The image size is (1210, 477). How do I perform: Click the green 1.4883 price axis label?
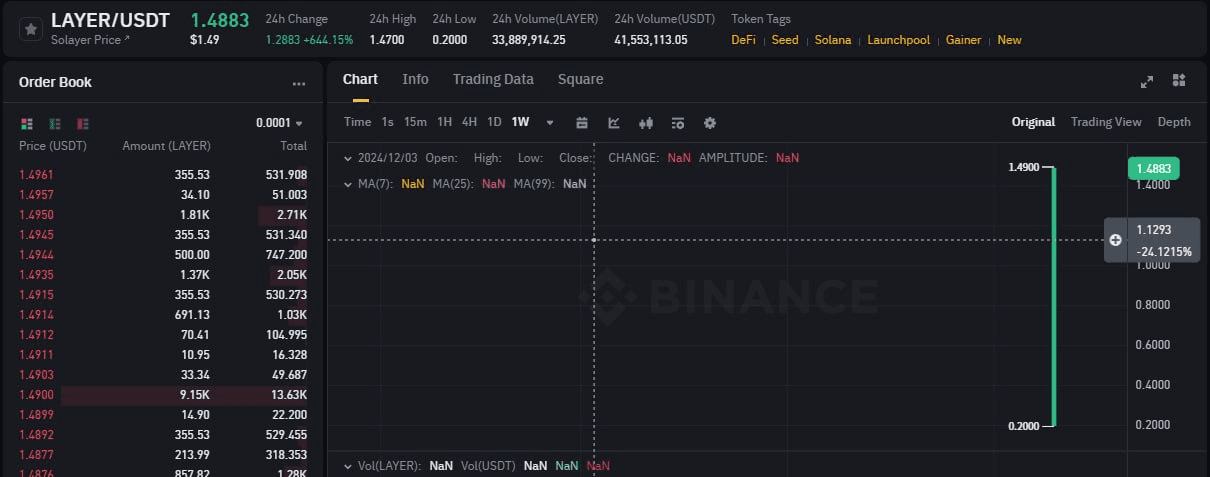coord(1152,168)
